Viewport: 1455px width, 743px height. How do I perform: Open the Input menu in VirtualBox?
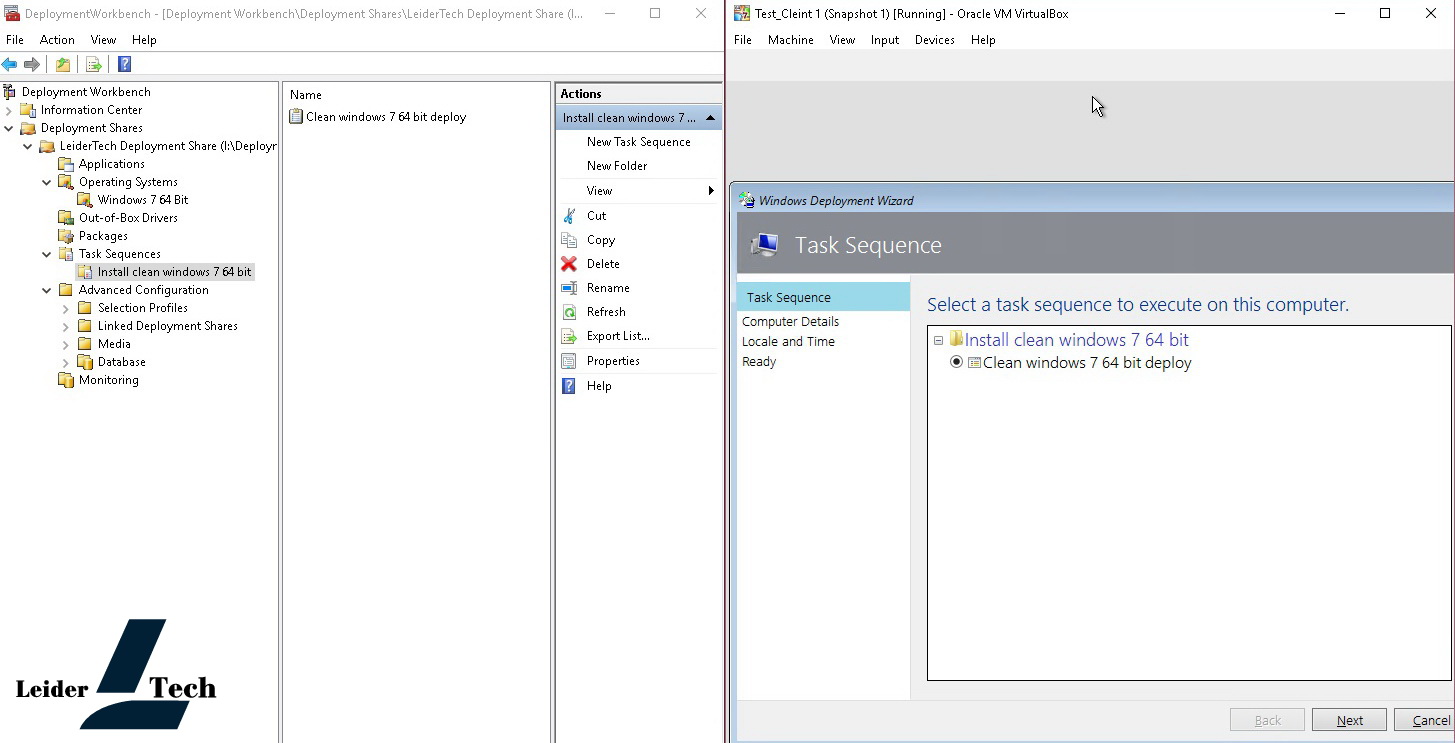point(885,40)
